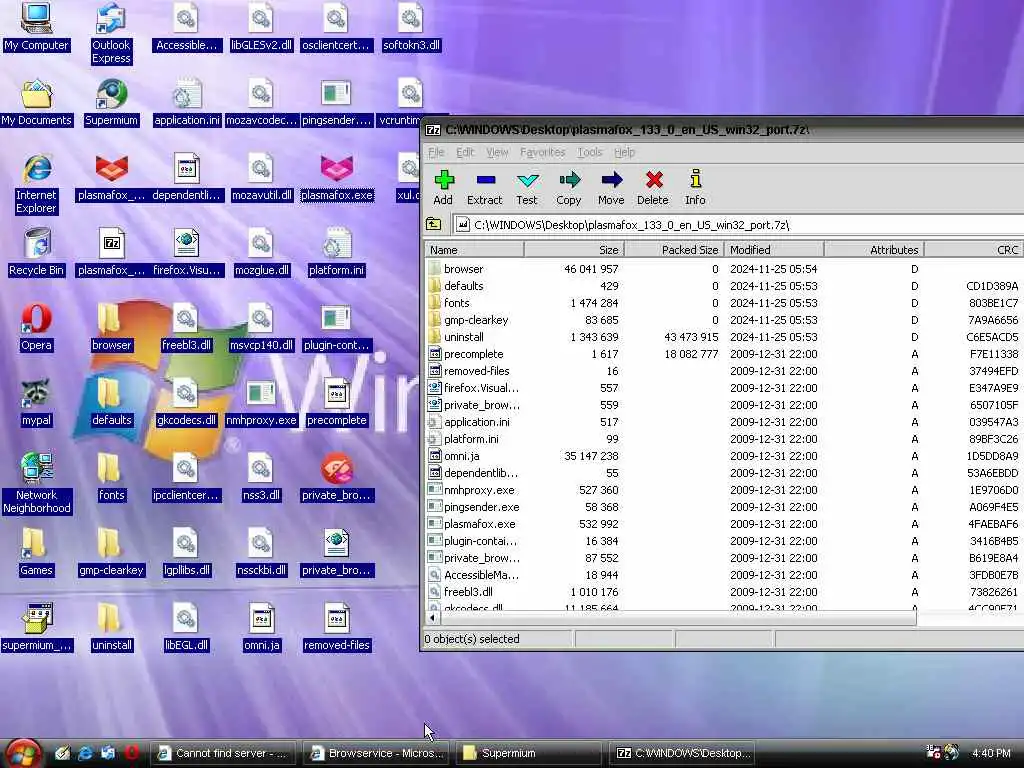Sort the archive list by Size column
The height and width of the screenshot is (768, 1024).
tap(575, 250)
